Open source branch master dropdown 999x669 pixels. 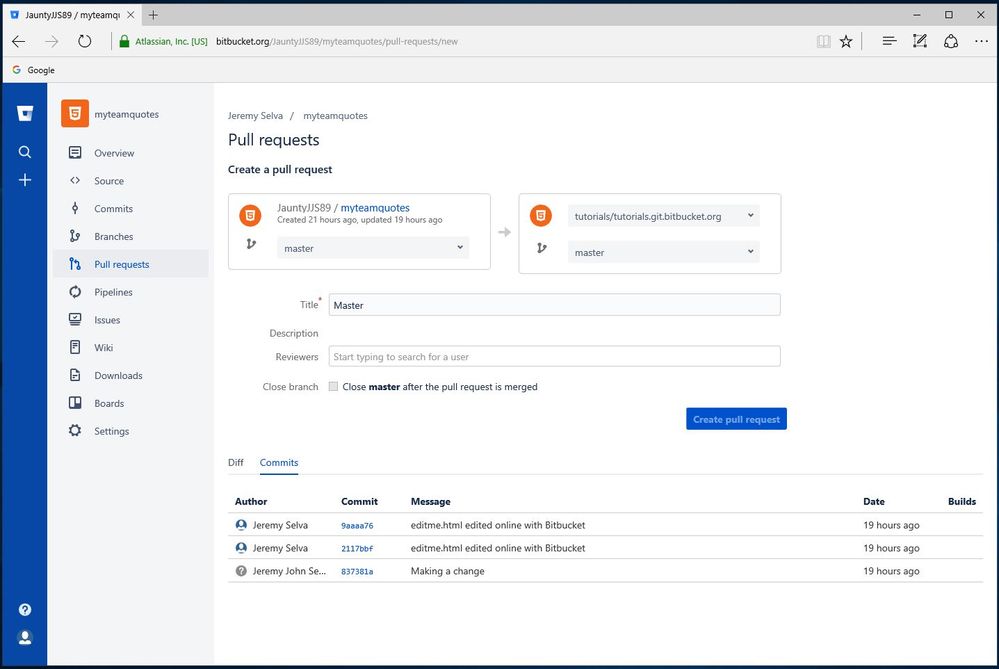373,248
